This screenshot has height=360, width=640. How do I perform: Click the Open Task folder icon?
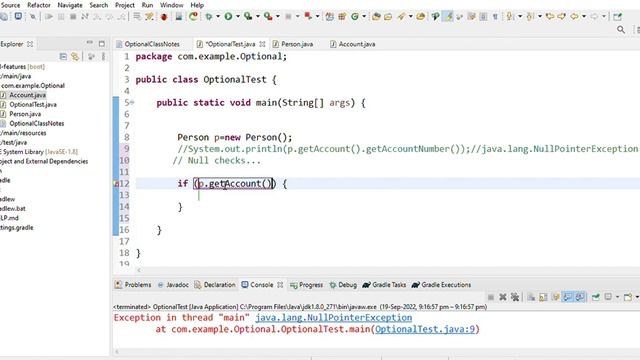tap(388, 16)
